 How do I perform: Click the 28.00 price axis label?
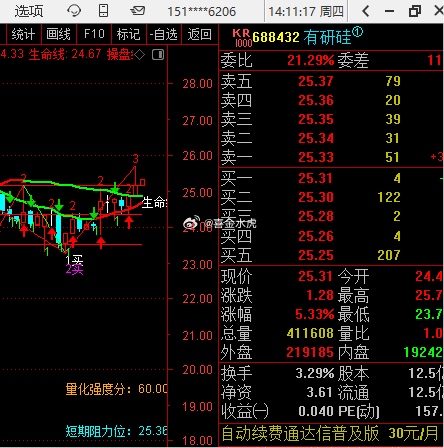coord(197,83)
